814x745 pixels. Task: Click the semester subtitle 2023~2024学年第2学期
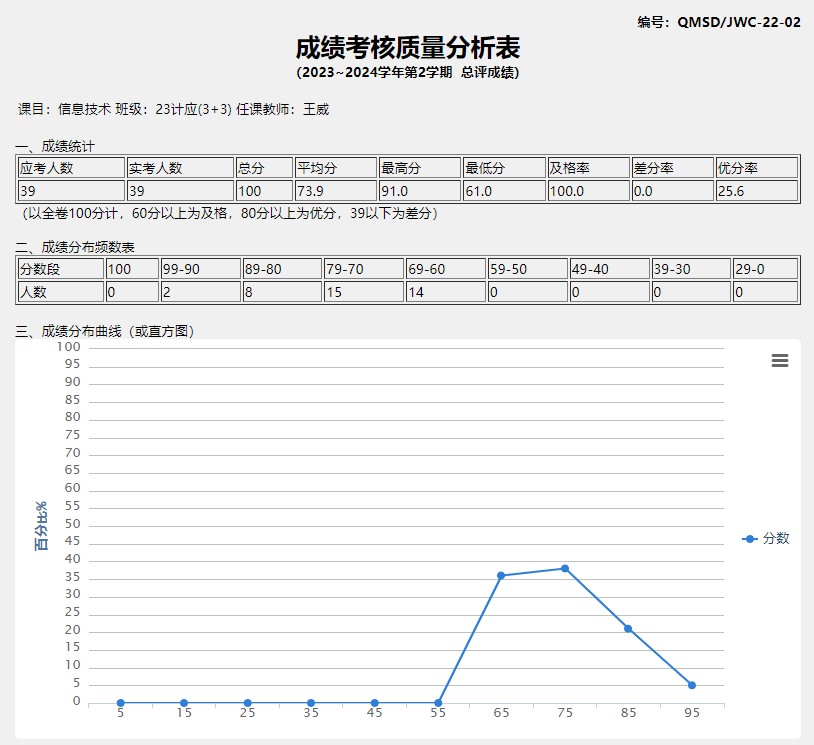click(x=377, y=72)
